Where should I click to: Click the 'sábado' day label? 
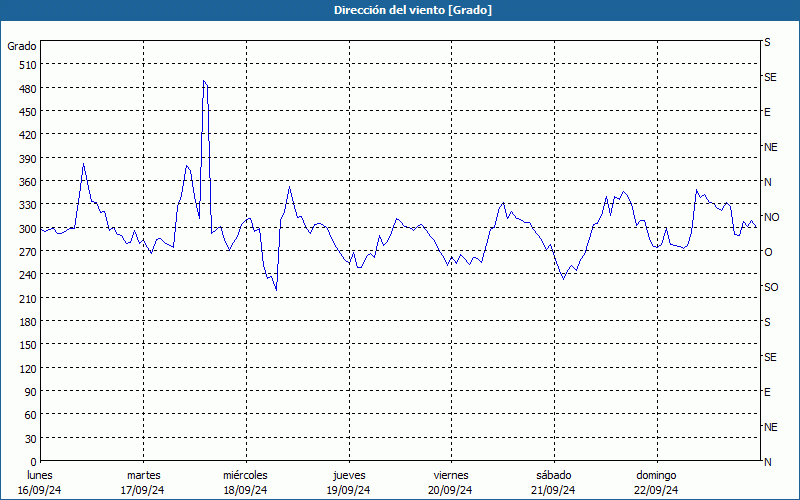coord(554,476)
